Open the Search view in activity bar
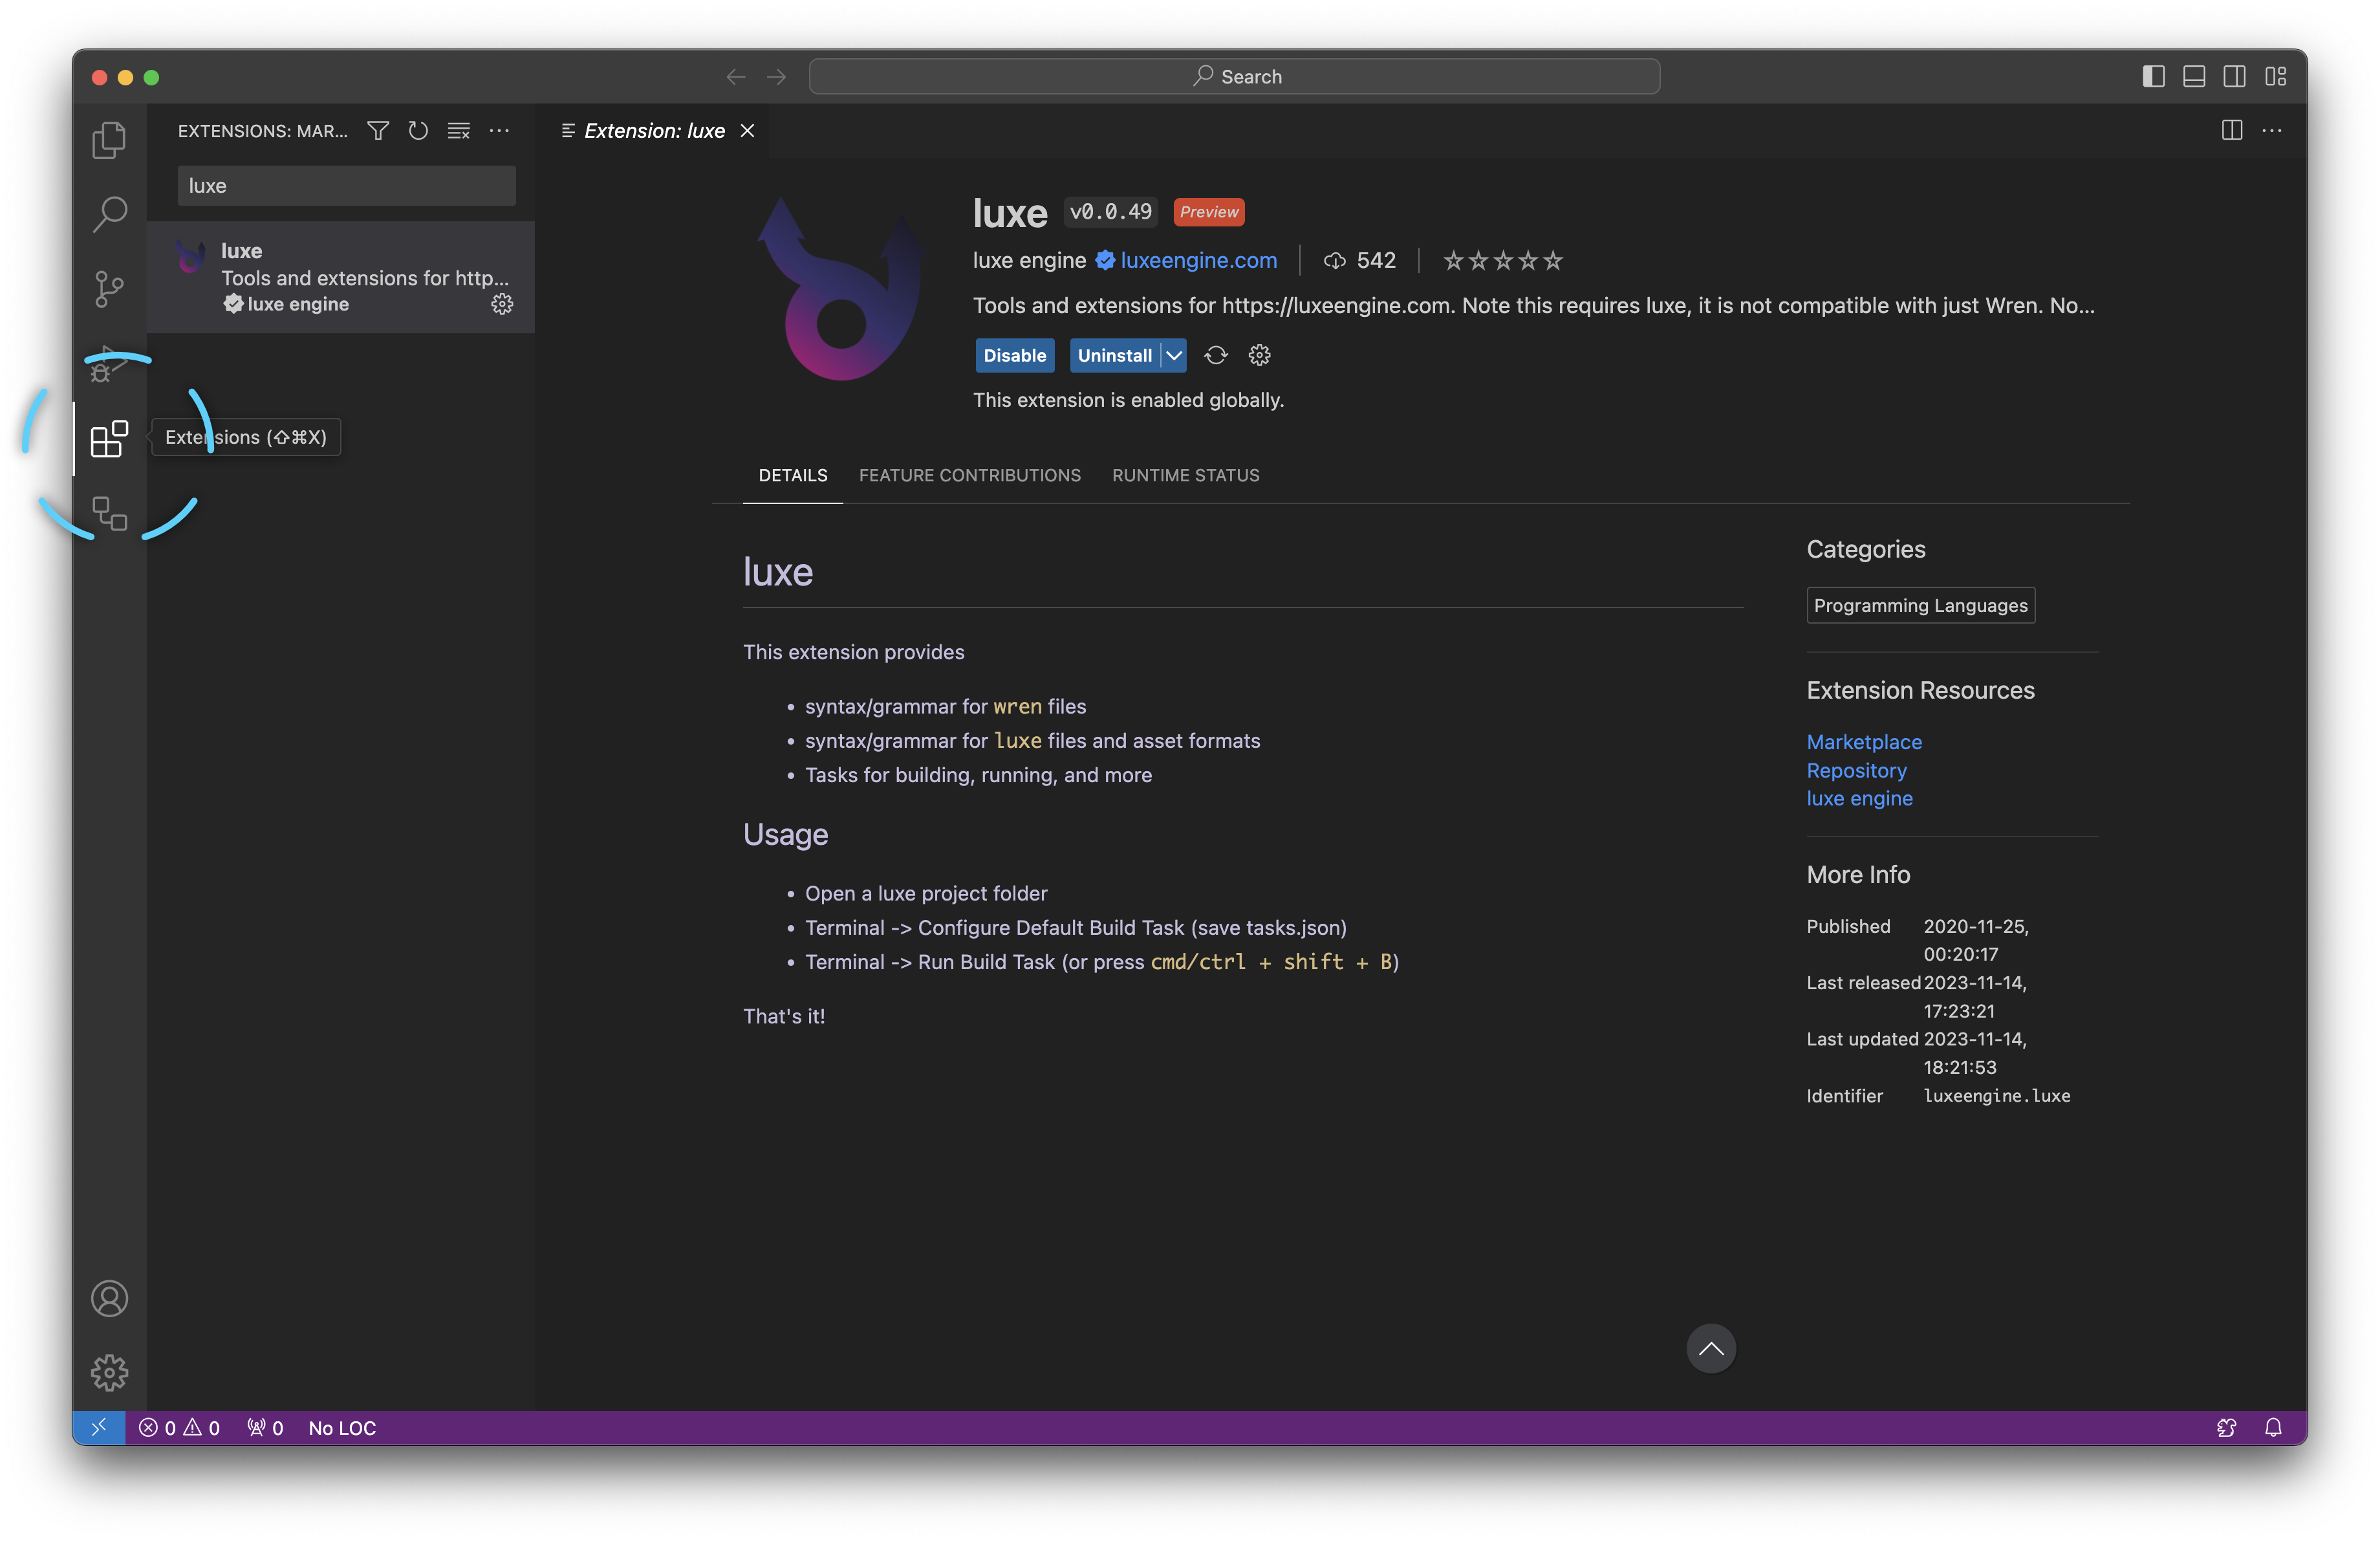 coord(109,213)
